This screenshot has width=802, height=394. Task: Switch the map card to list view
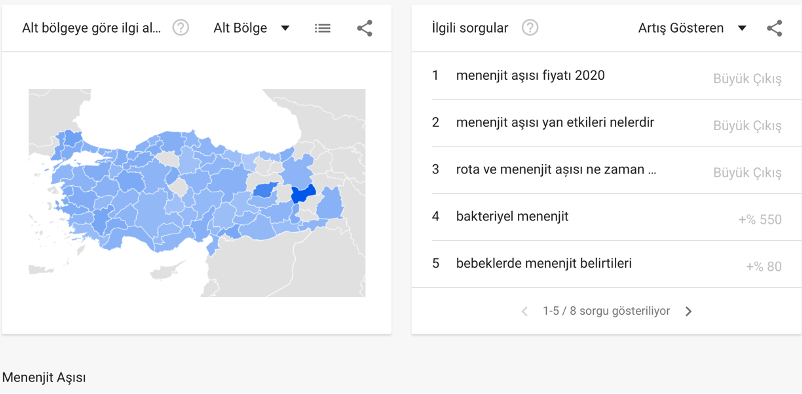(322, 28)
